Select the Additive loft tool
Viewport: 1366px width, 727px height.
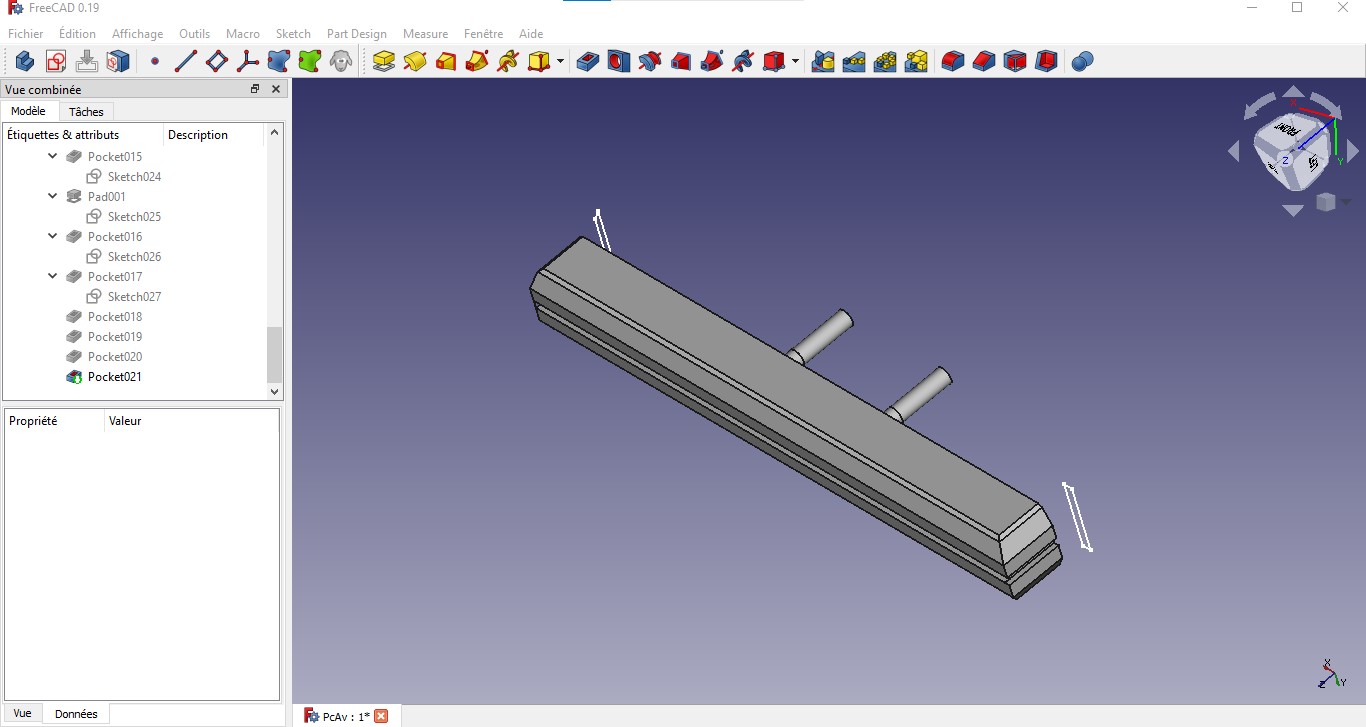pos(446,62)
